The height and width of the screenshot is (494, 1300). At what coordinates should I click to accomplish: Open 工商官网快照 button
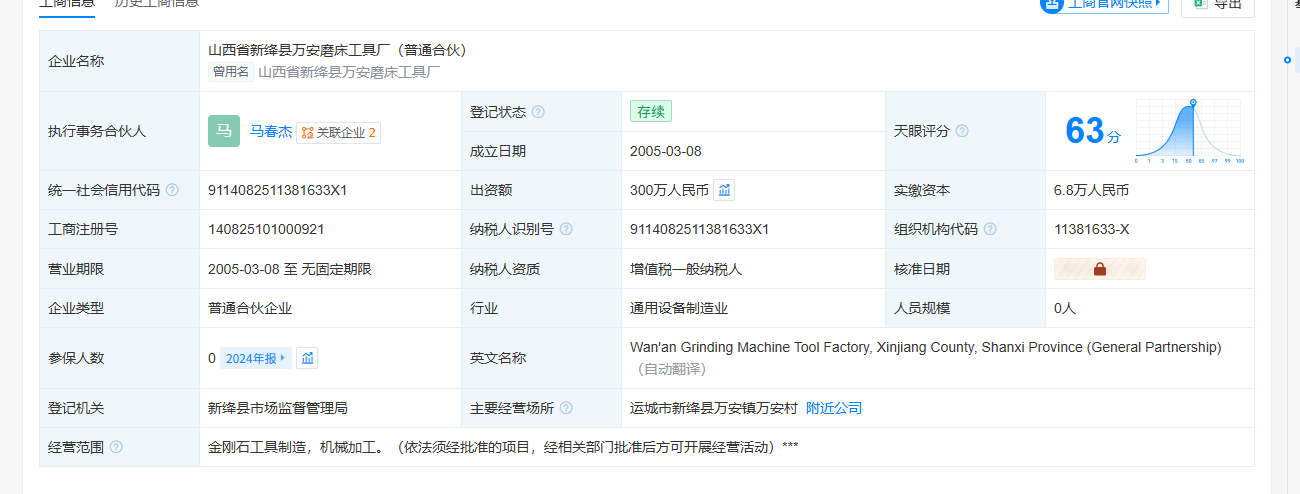pyautogui.click(x=1104, y=3)
